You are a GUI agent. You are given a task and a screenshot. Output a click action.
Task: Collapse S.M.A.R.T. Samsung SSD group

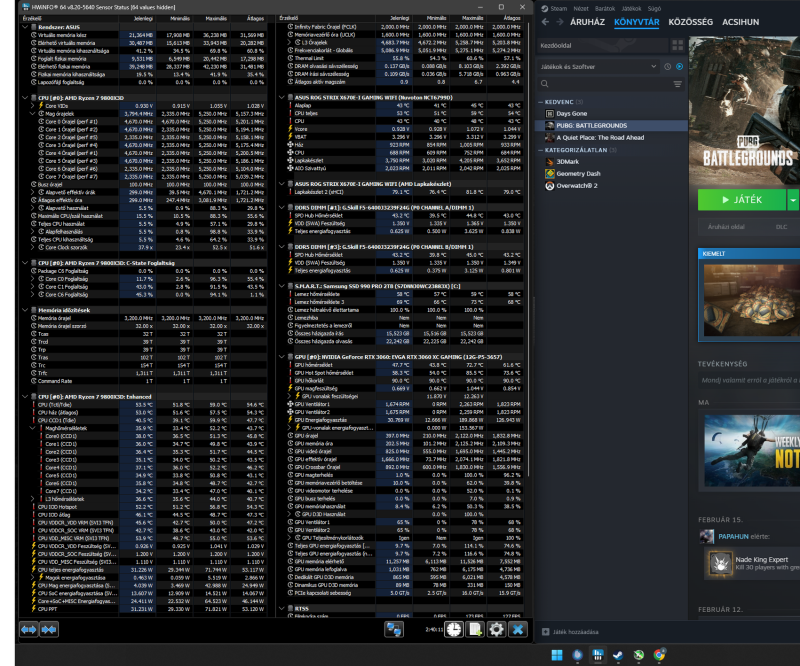281,286
